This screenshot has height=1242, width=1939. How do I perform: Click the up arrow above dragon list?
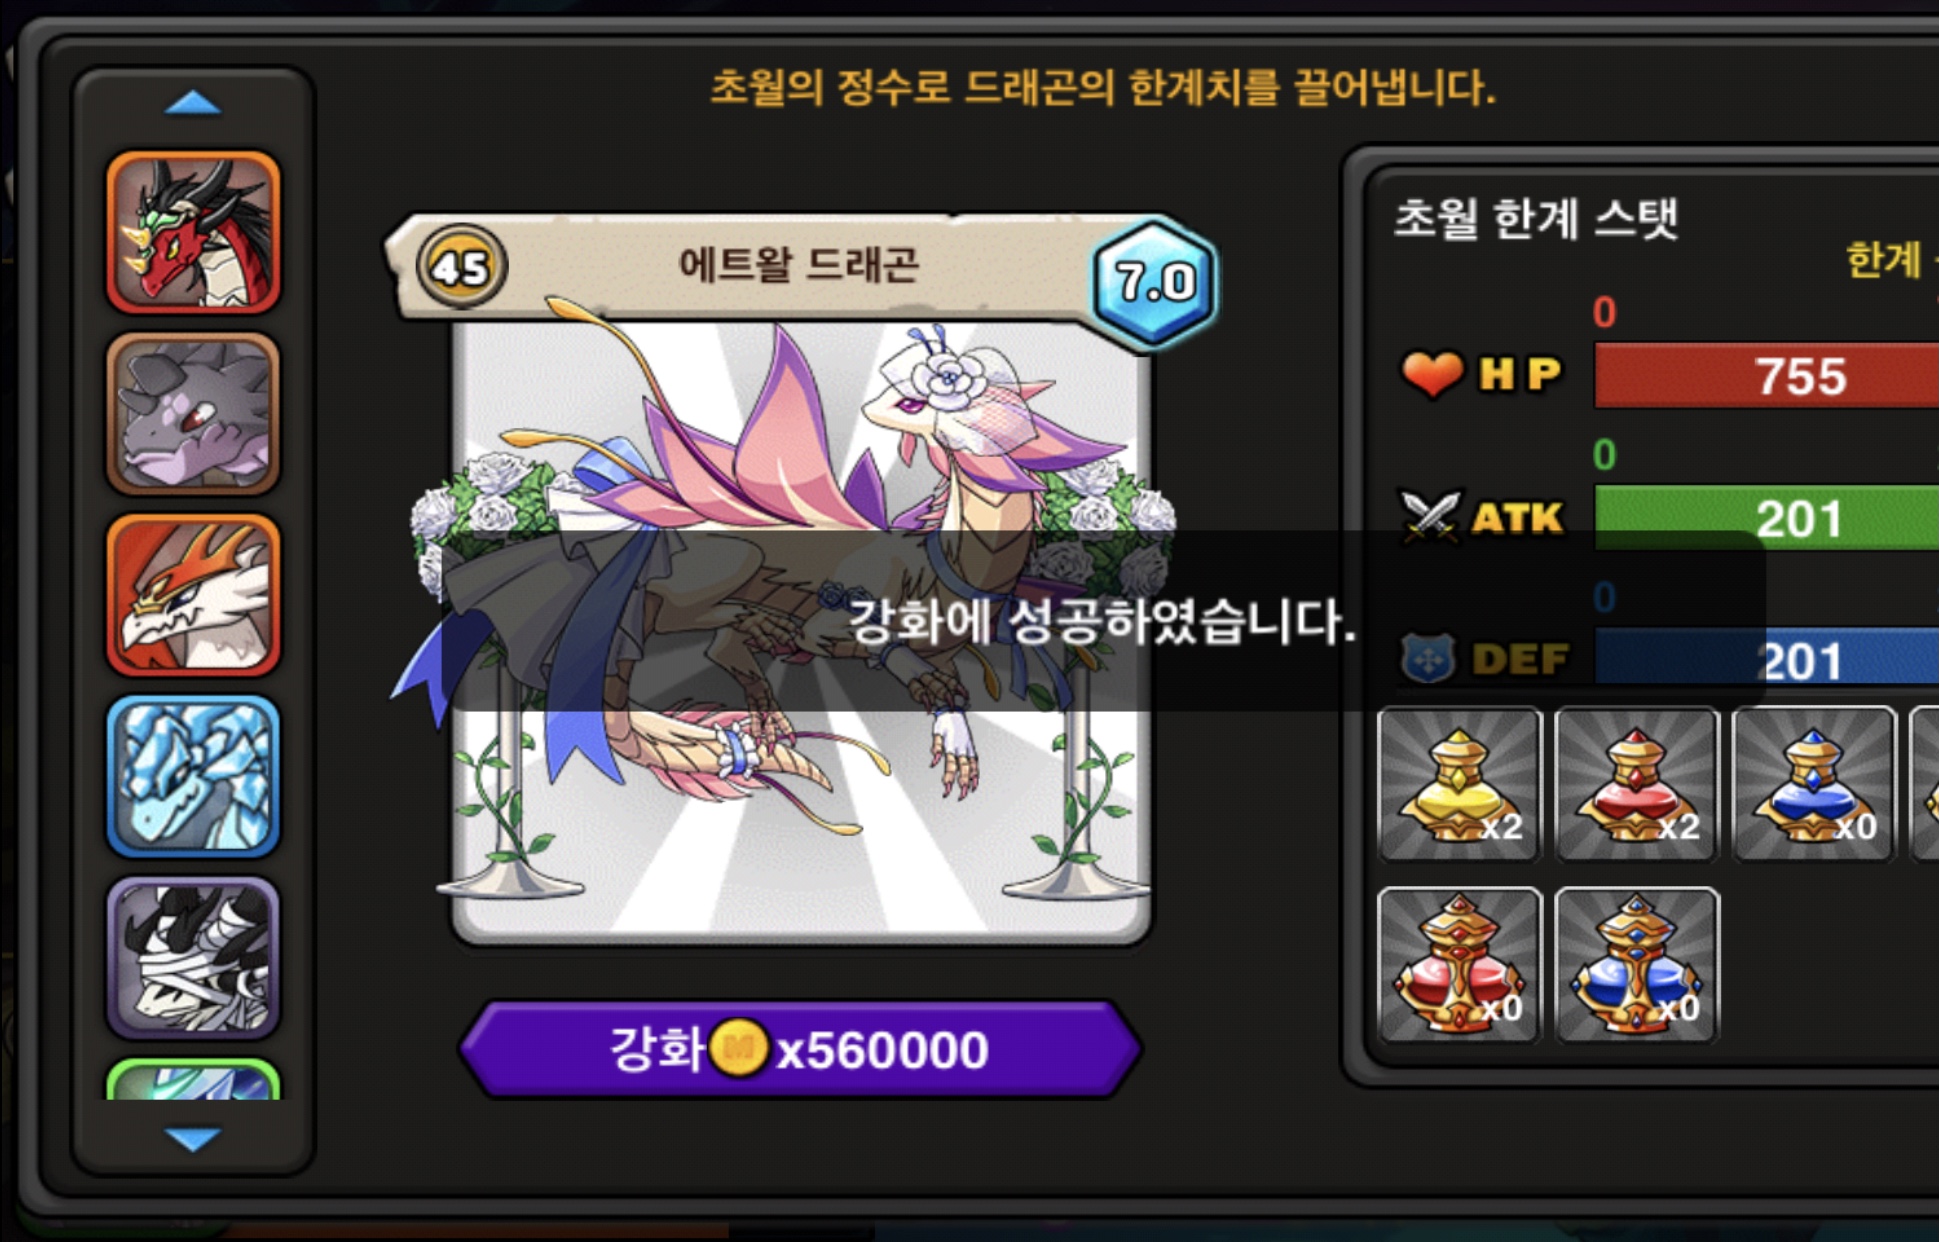192,103
